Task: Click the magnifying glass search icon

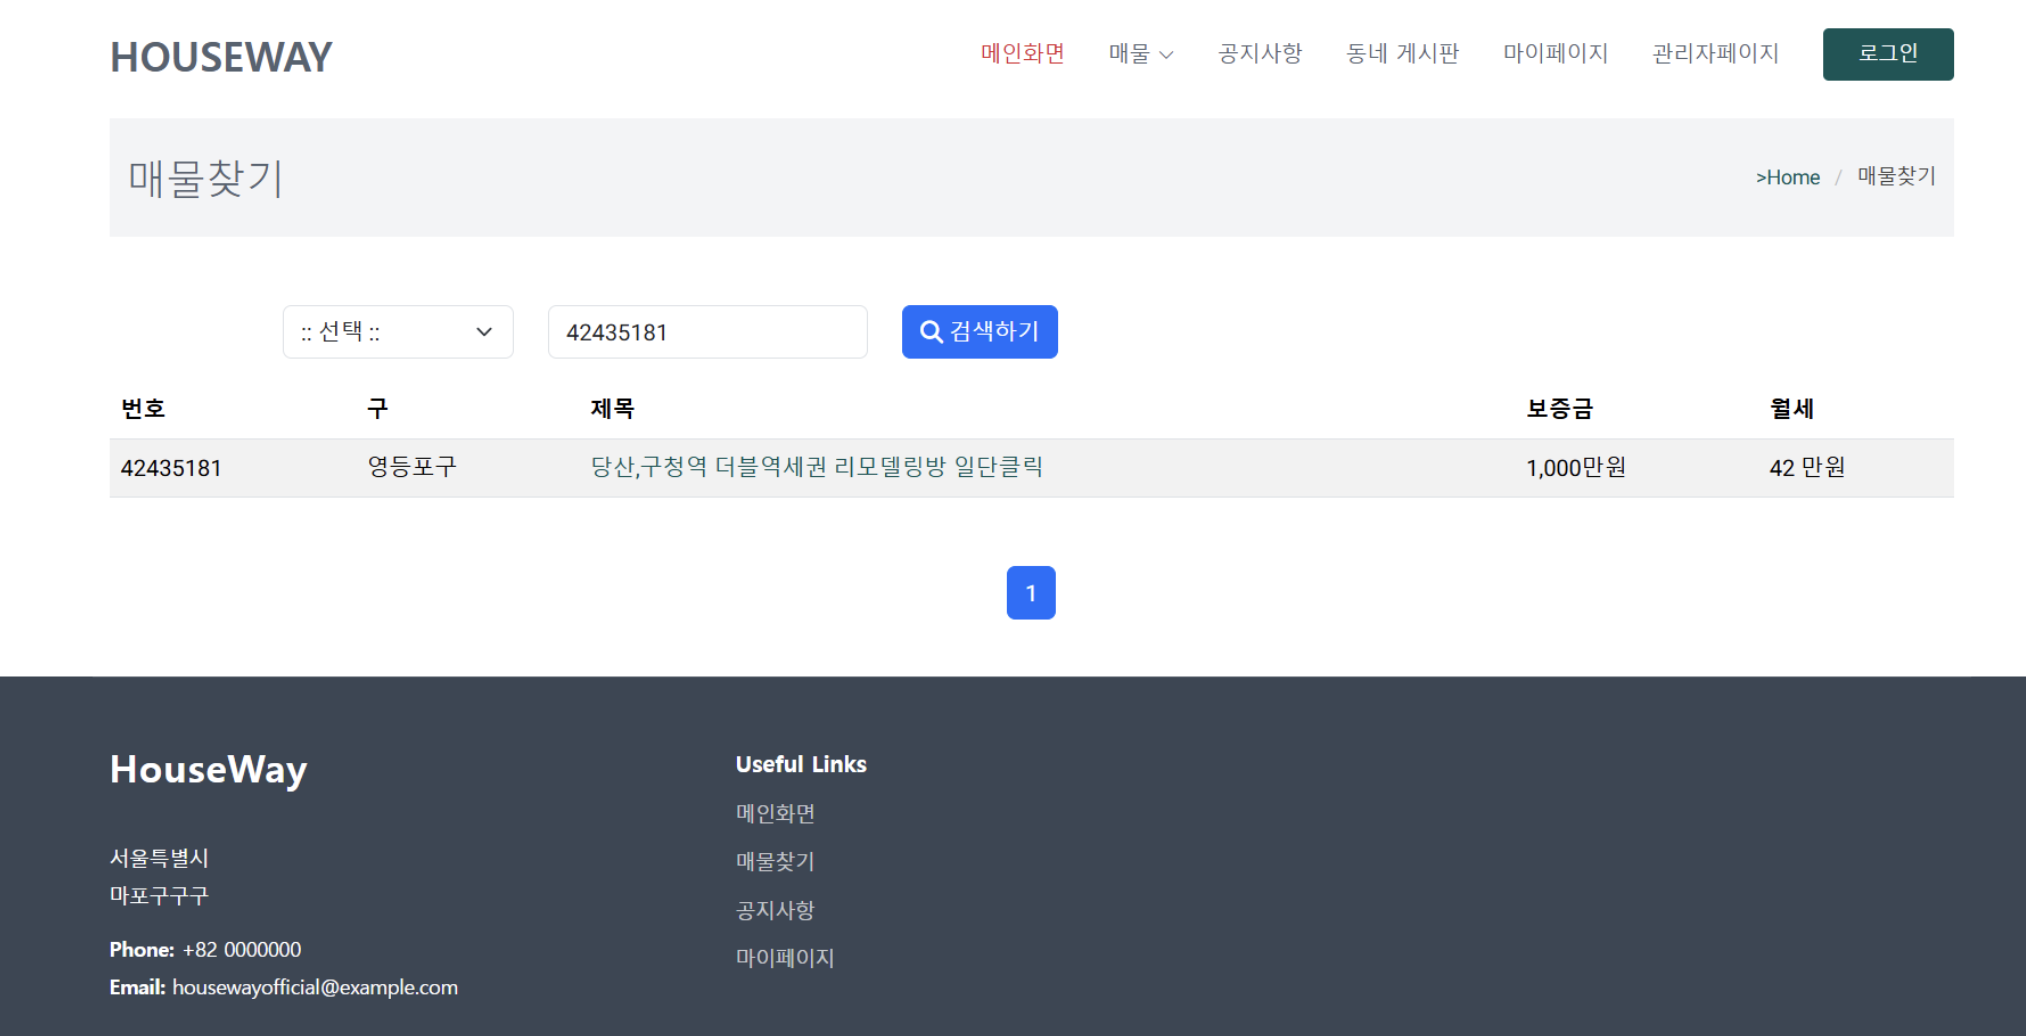Action: click(930, 331)
